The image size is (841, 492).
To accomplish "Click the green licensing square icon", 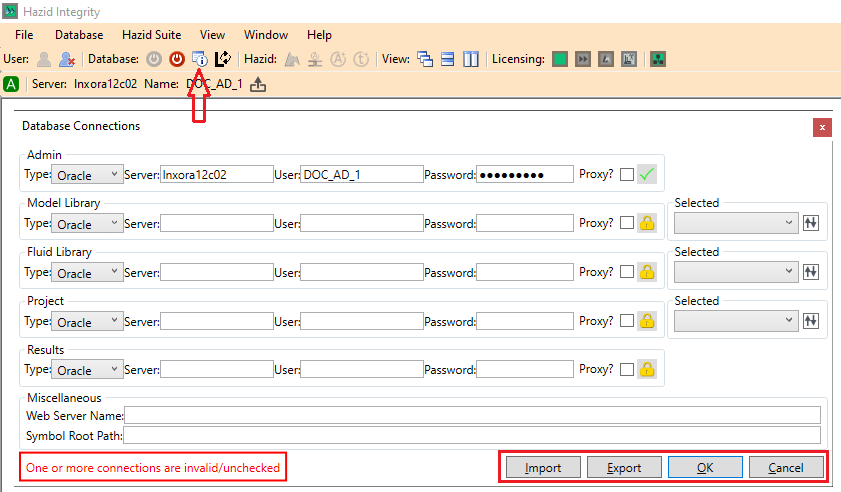I will point(560,59).
